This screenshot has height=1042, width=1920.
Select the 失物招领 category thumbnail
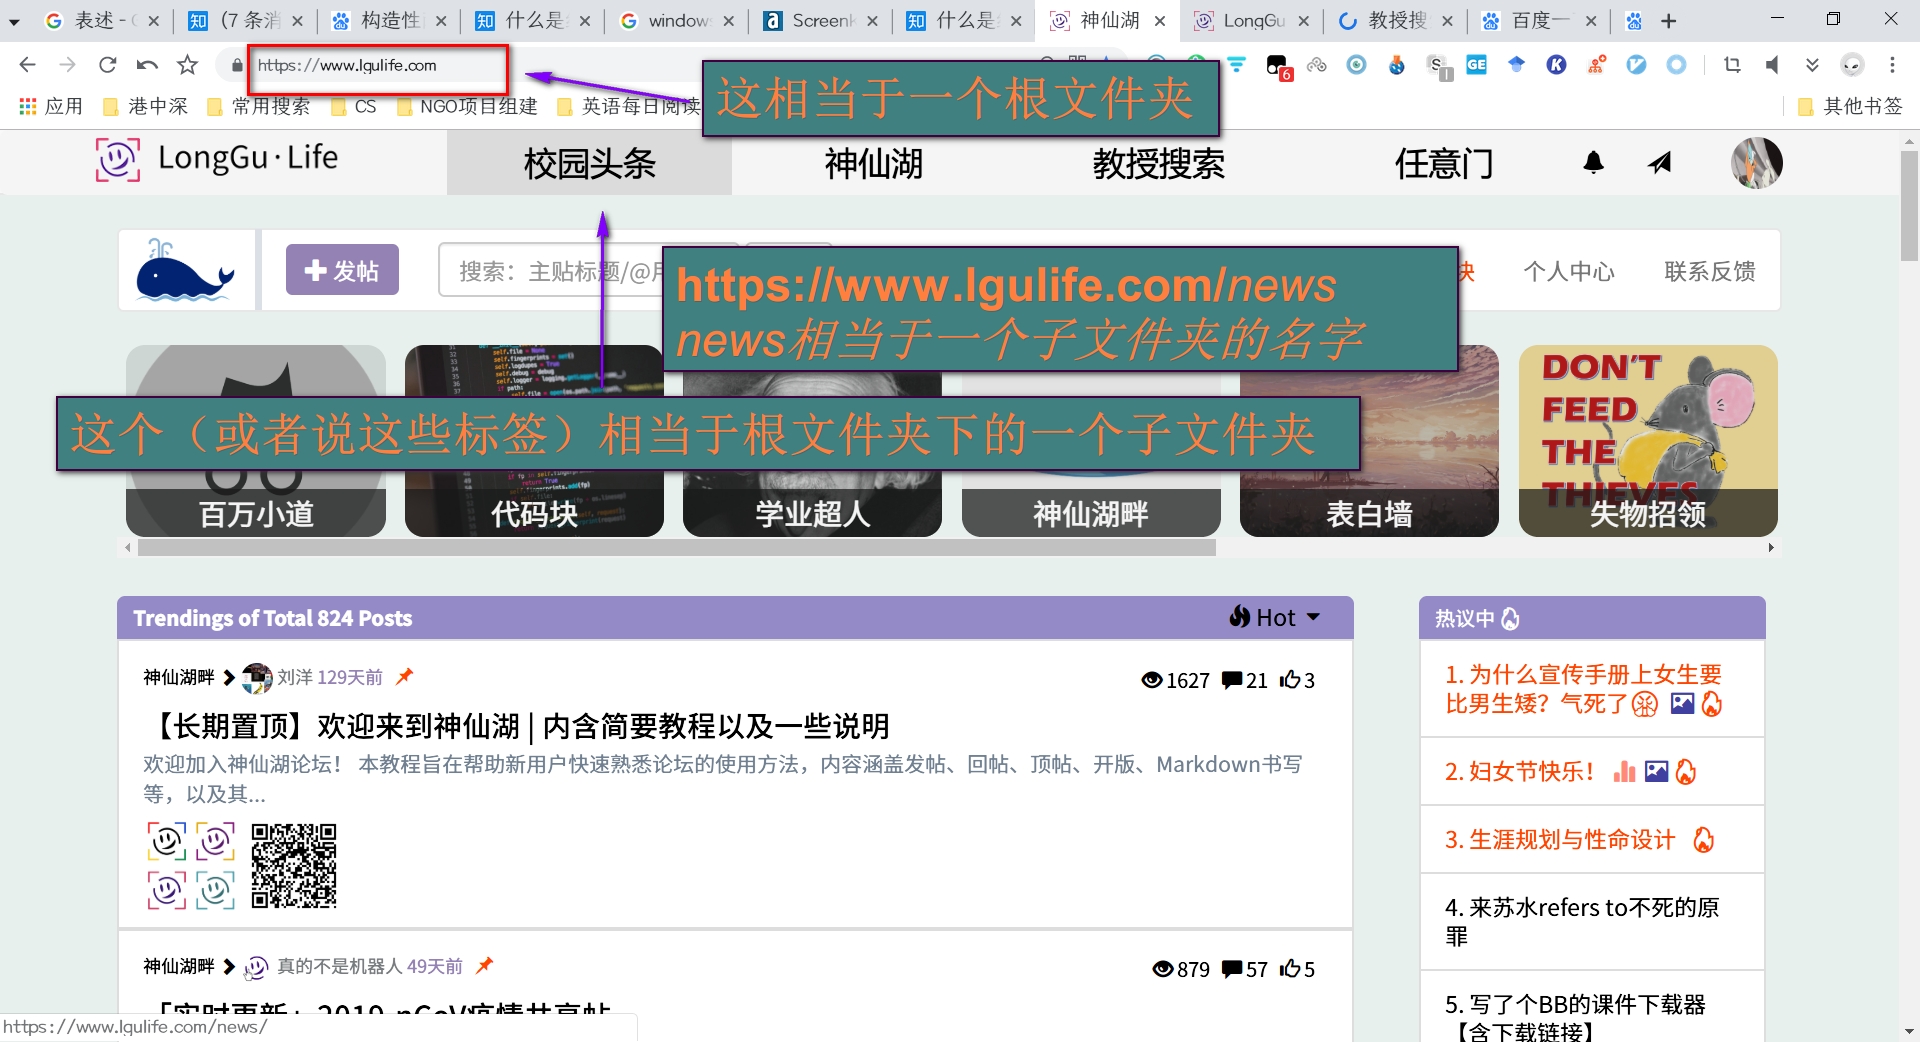pos(1647,441)
